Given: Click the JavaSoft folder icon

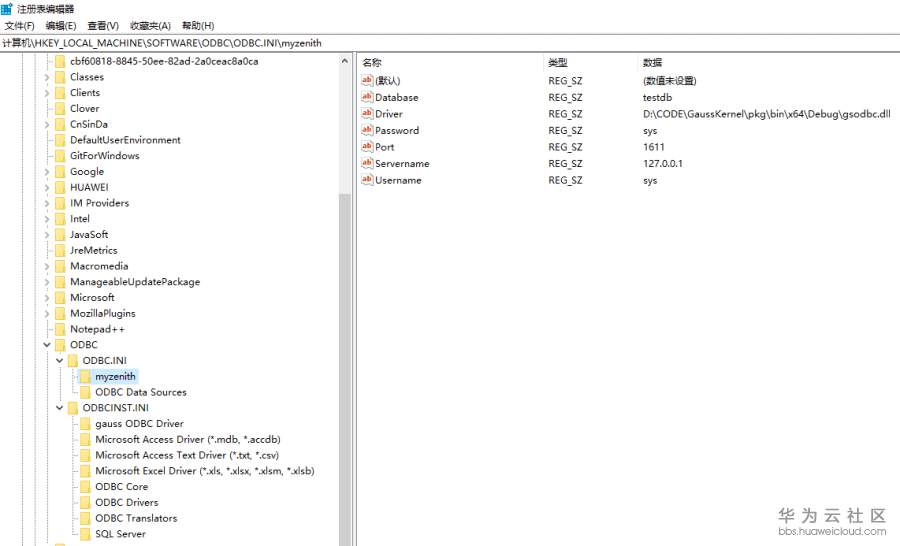Looking at the screenshot, I should point(60,234).
